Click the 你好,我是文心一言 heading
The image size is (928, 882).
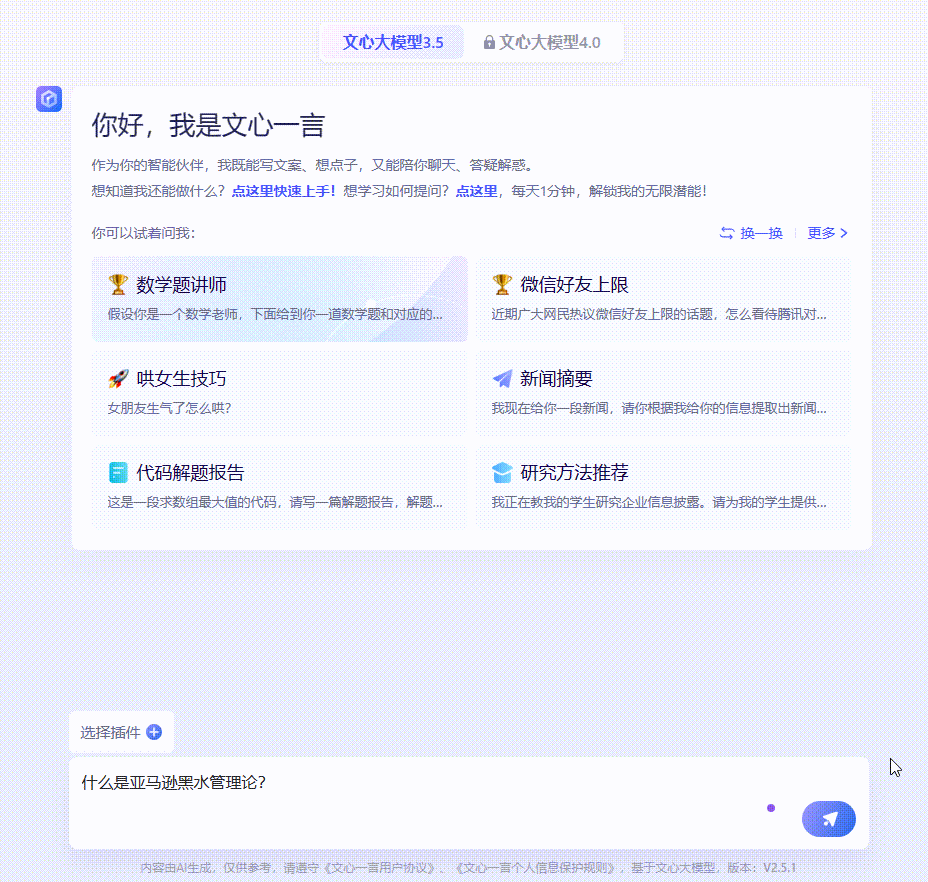click(208, 126)
